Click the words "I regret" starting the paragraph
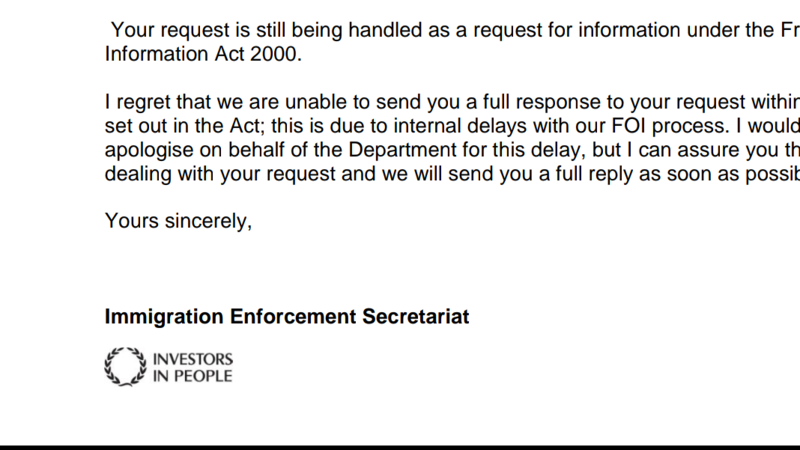 tap(137, 102)
